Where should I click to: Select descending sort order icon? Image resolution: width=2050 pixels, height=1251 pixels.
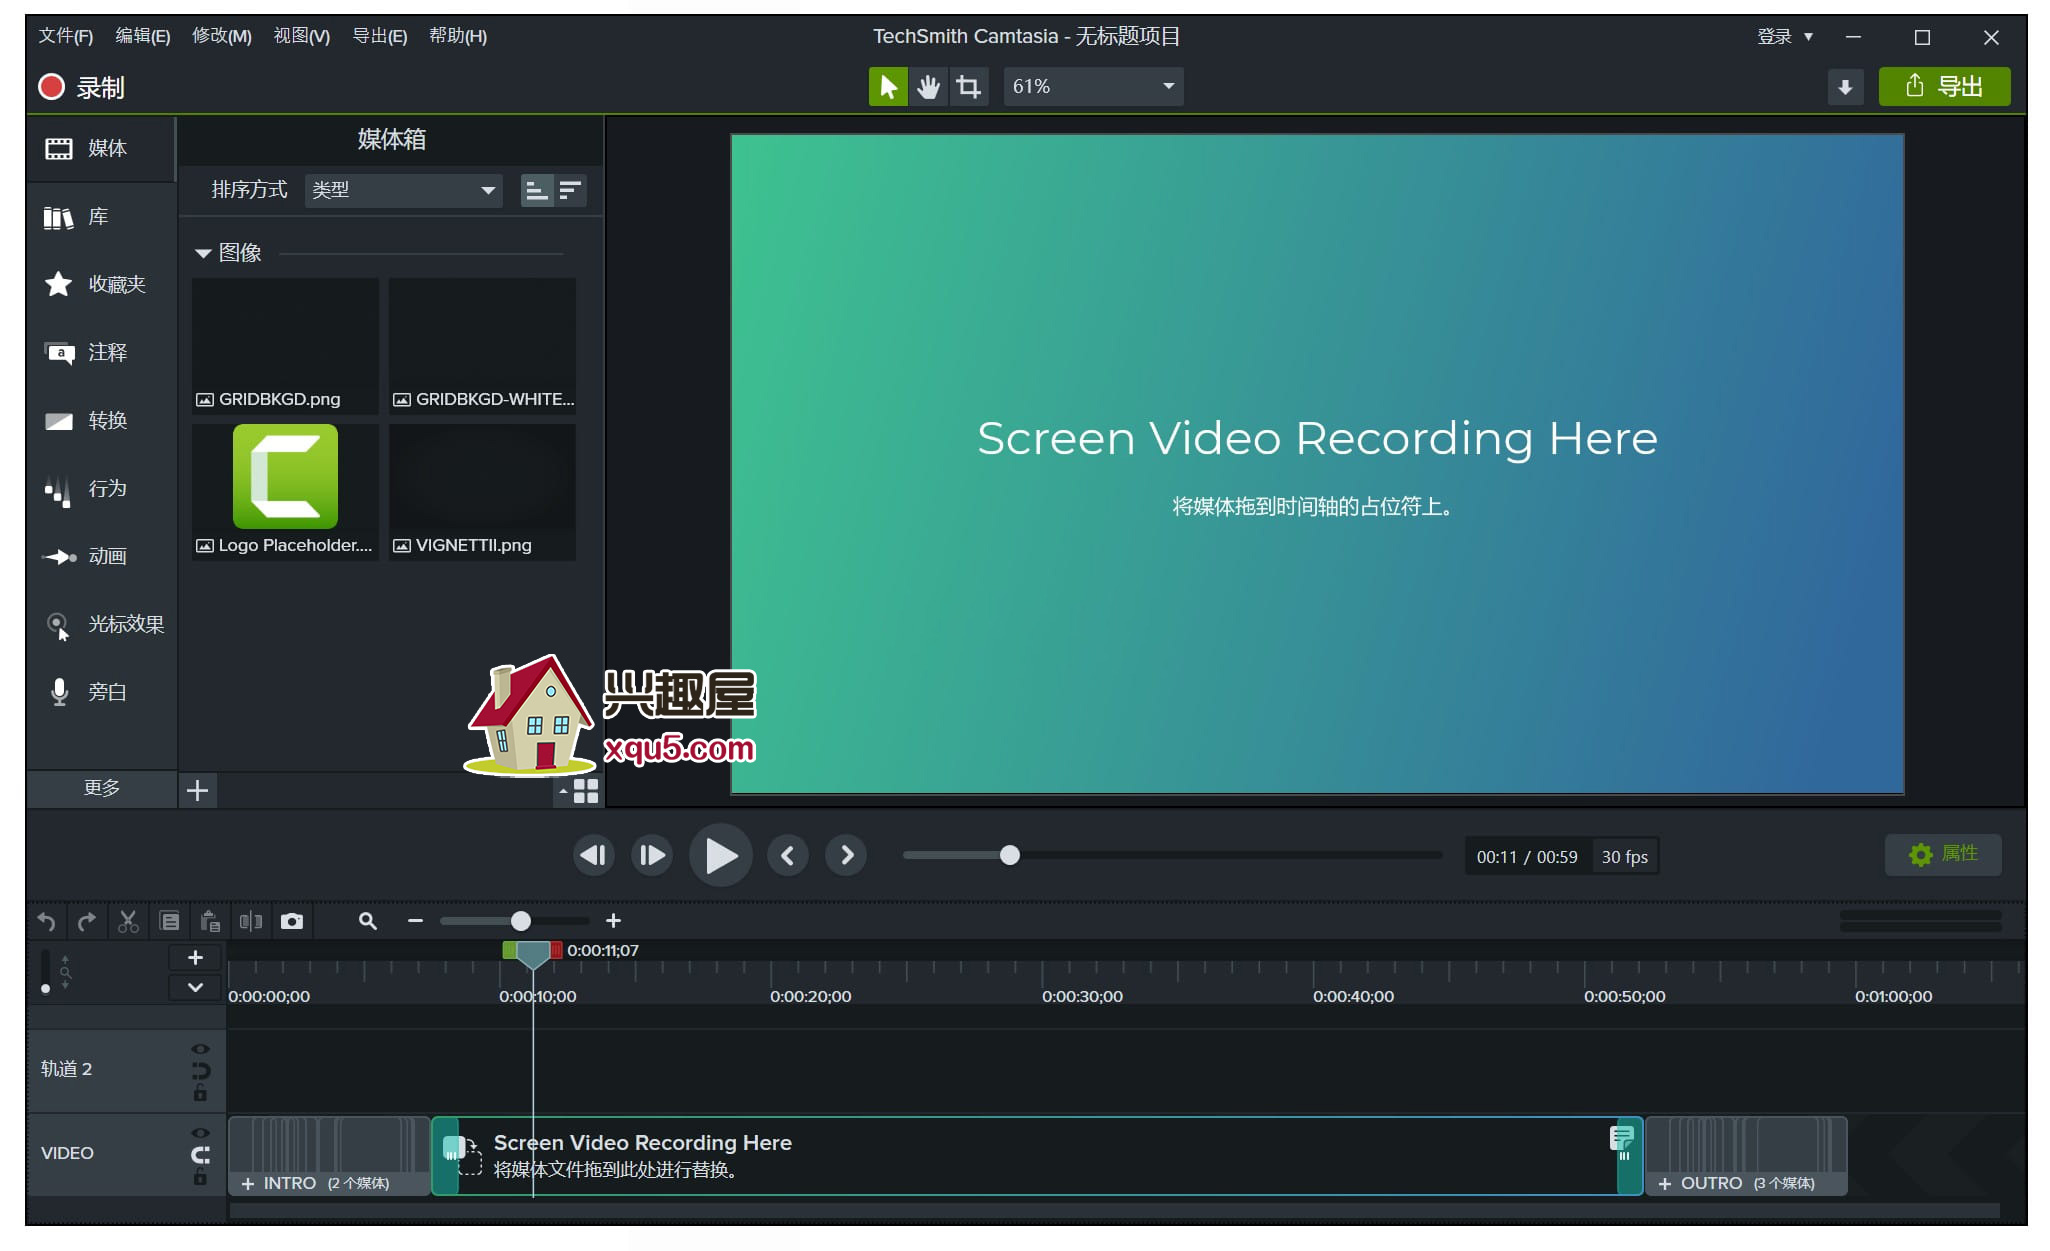(x=570, y=190)
